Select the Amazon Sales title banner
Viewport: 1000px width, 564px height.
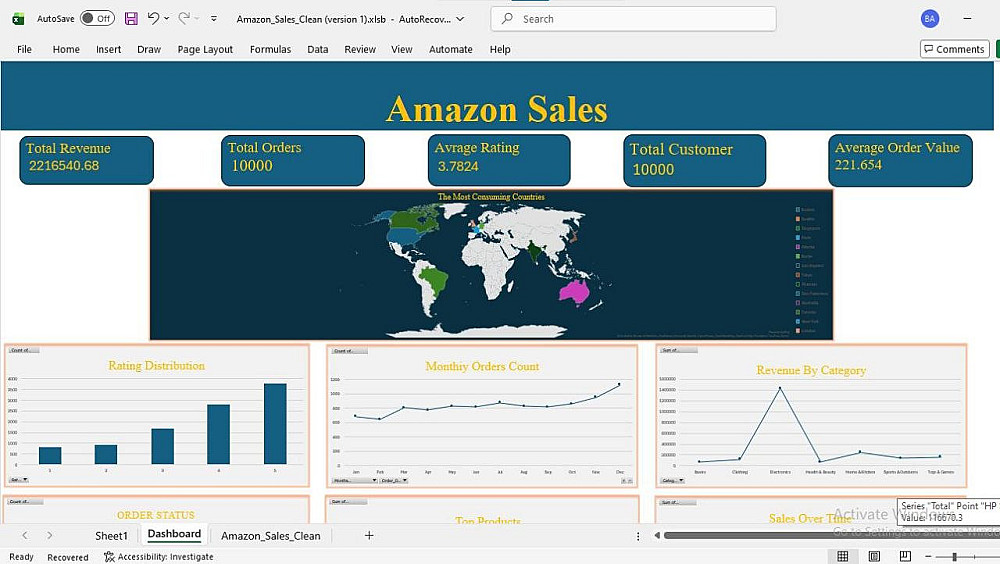point(497,96)
